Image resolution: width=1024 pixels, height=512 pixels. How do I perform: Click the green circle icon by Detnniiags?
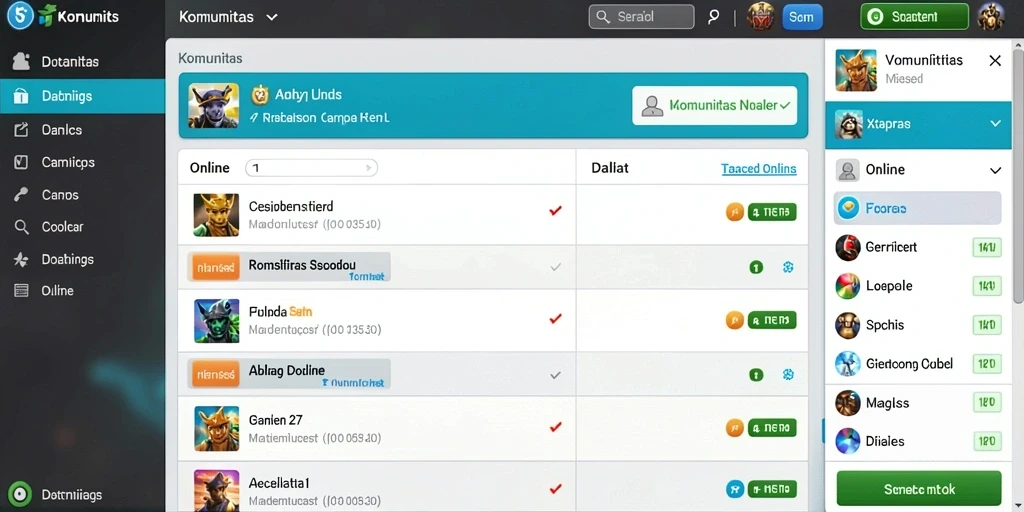coord(20,494)
